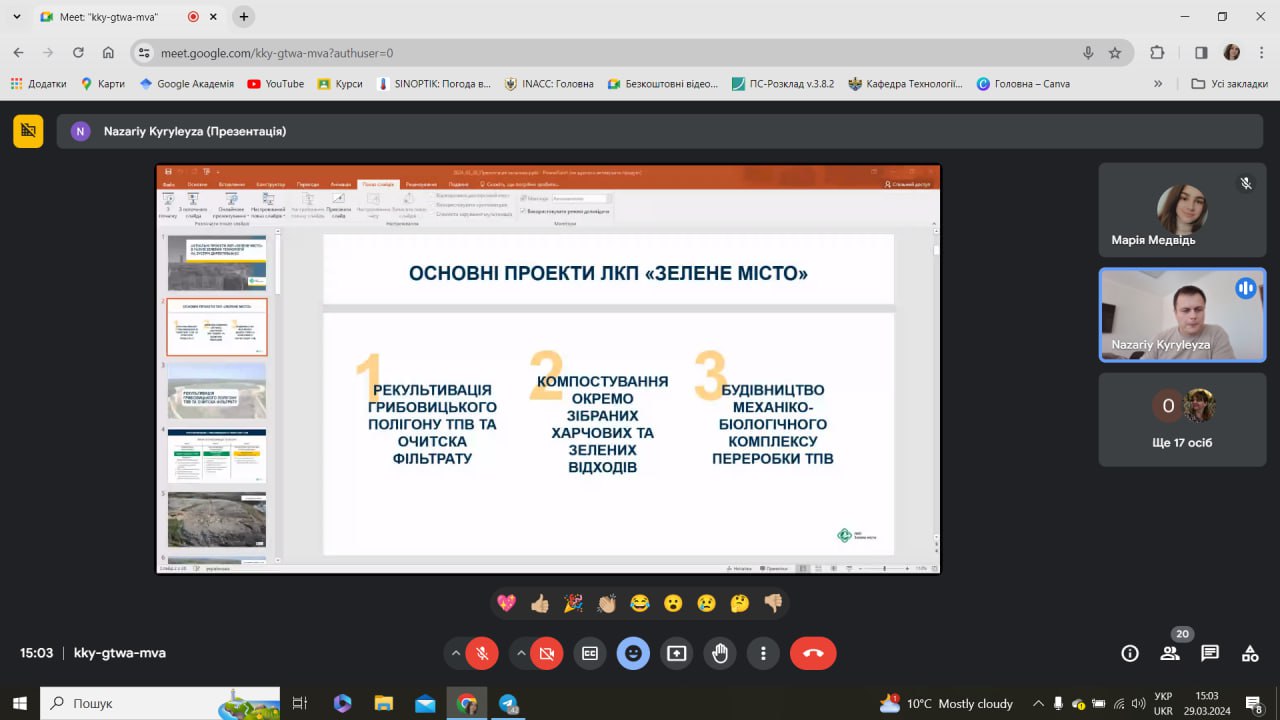This screenshot has width=1280, height=720.
Task: Send the thumbs down reaction
Action: pyautogui.click(x=773, y=603)
